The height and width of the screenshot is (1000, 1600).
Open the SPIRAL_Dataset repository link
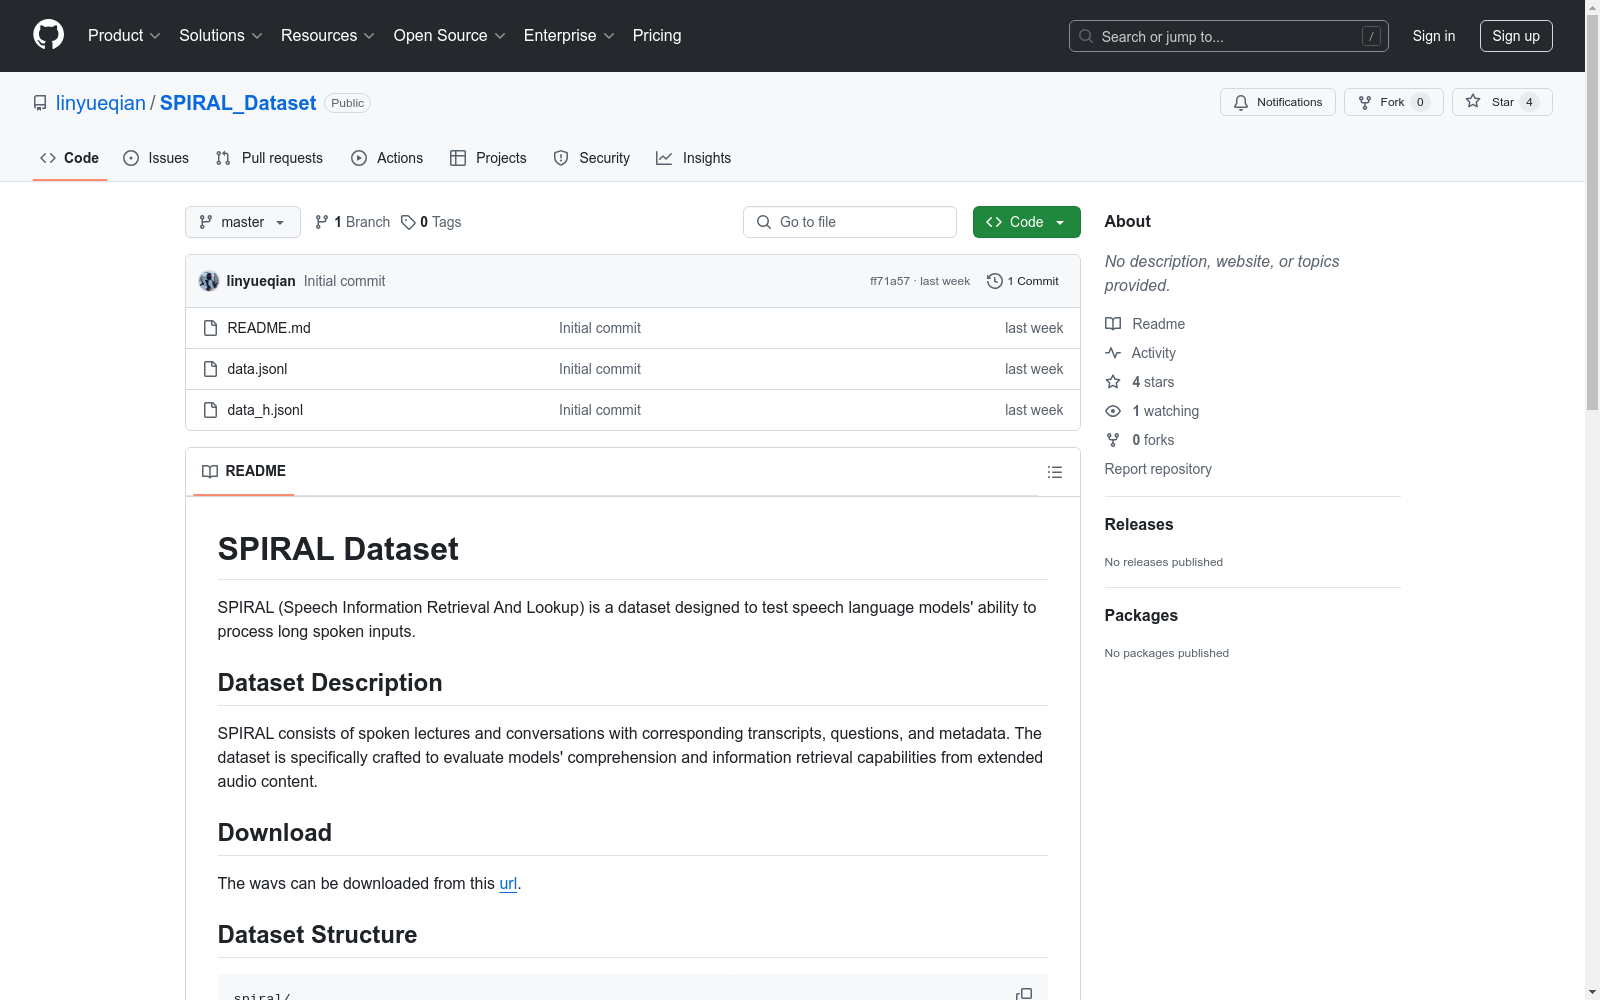click(238, 103)
